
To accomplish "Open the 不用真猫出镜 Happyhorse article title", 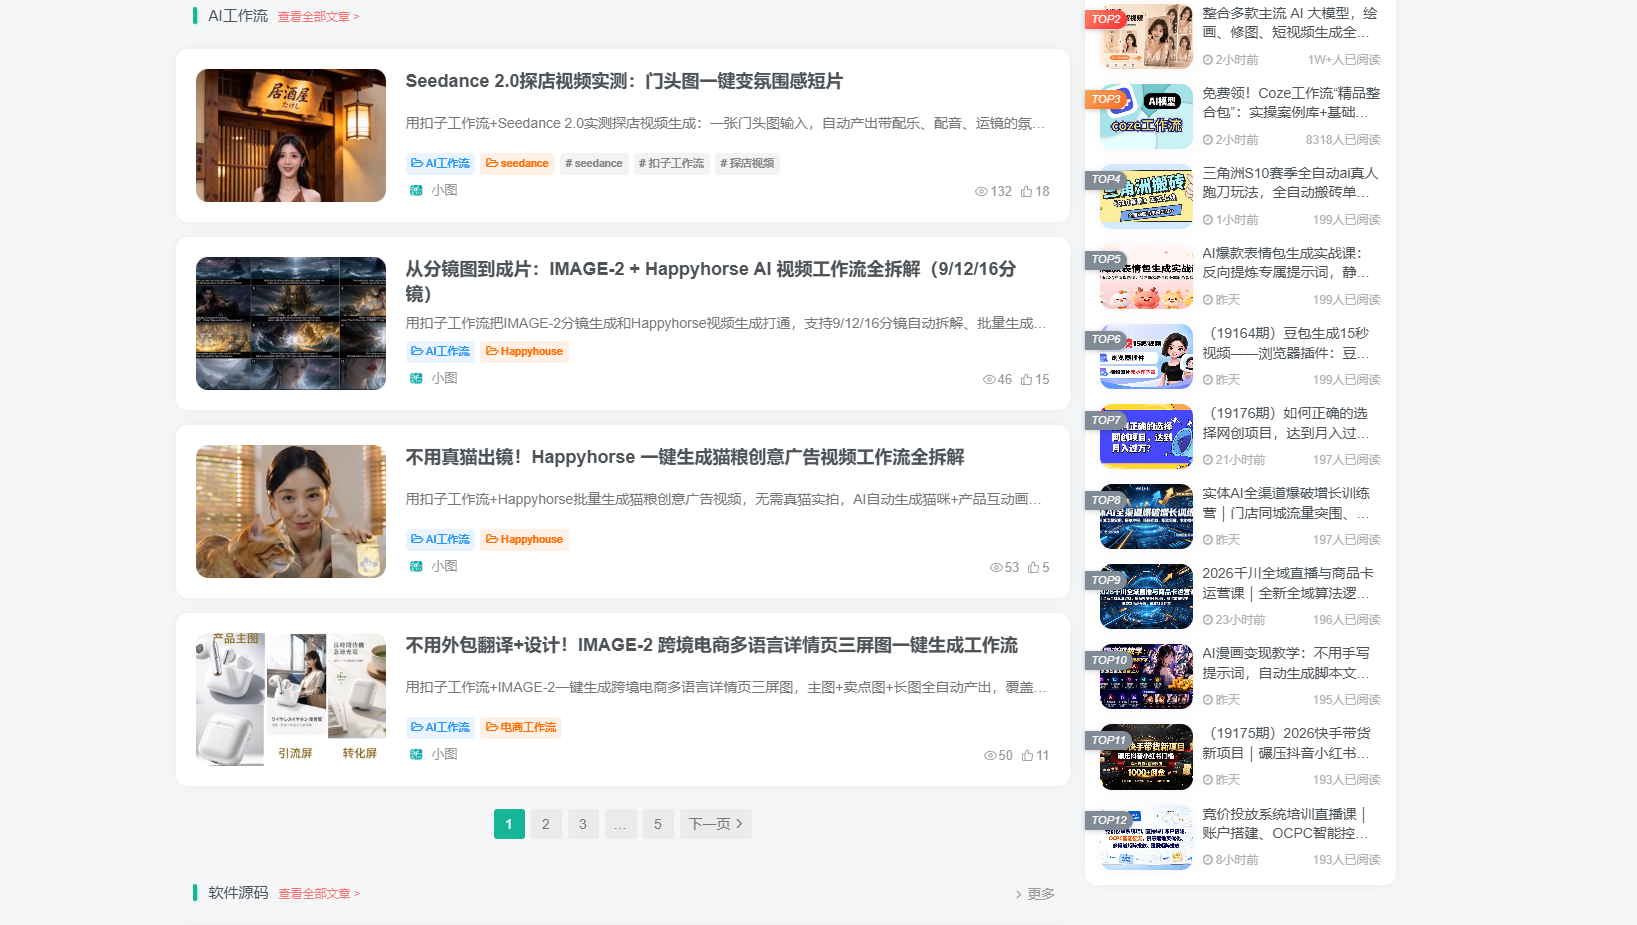I will coord(685,457).
